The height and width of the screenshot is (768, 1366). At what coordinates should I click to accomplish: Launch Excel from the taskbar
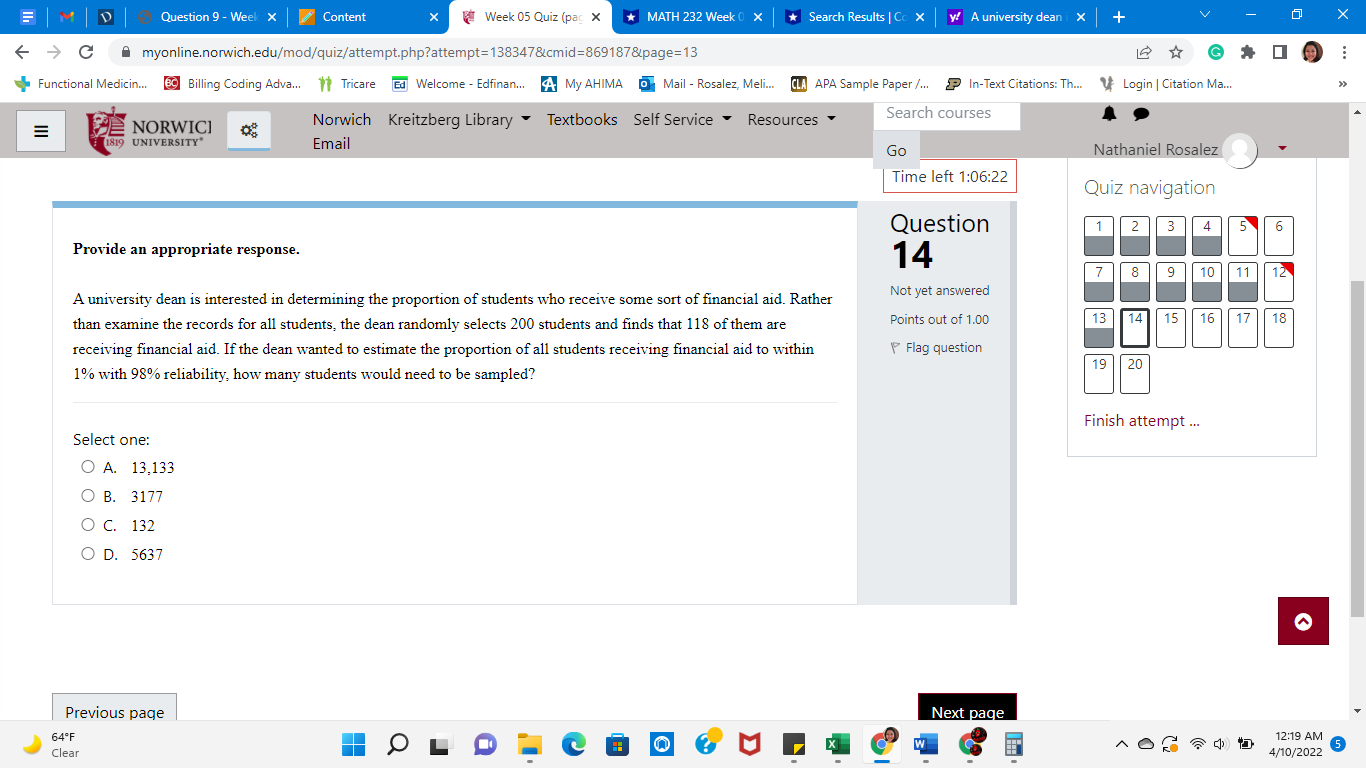[837, 744]
